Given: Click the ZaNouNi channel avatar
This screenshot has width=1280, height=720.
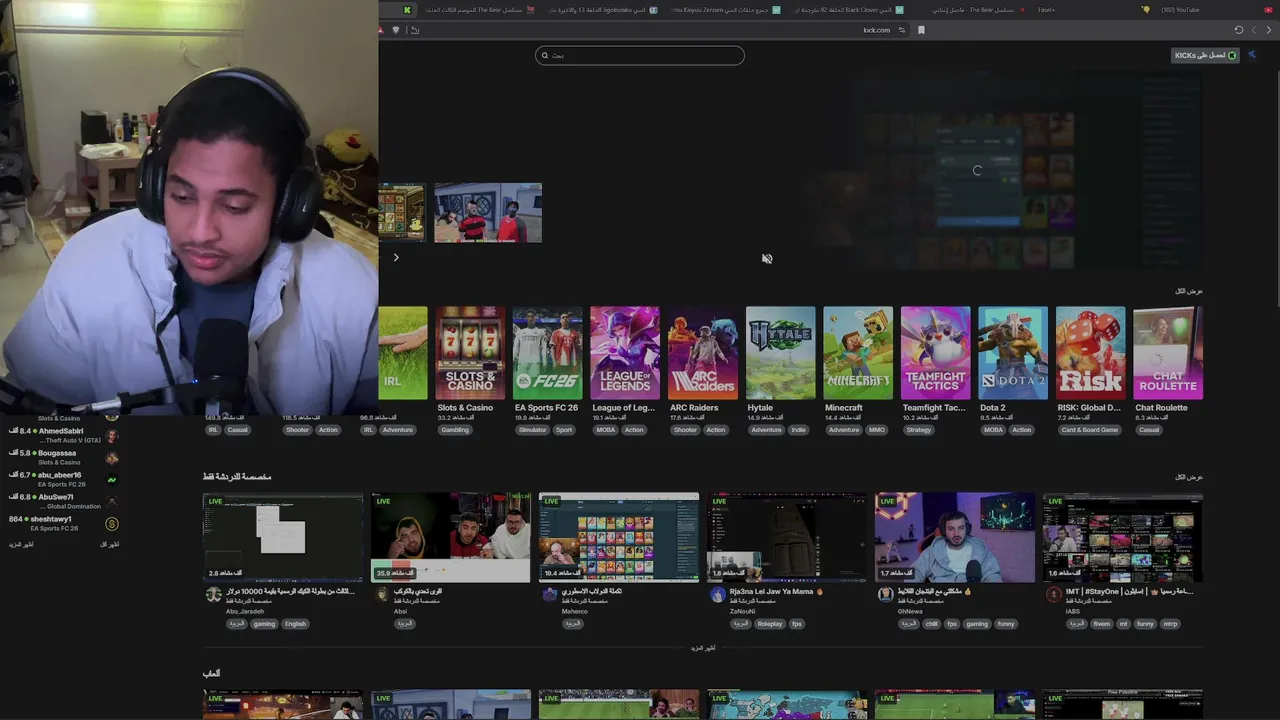Looking at the screenshot, I should click(717, 595).
